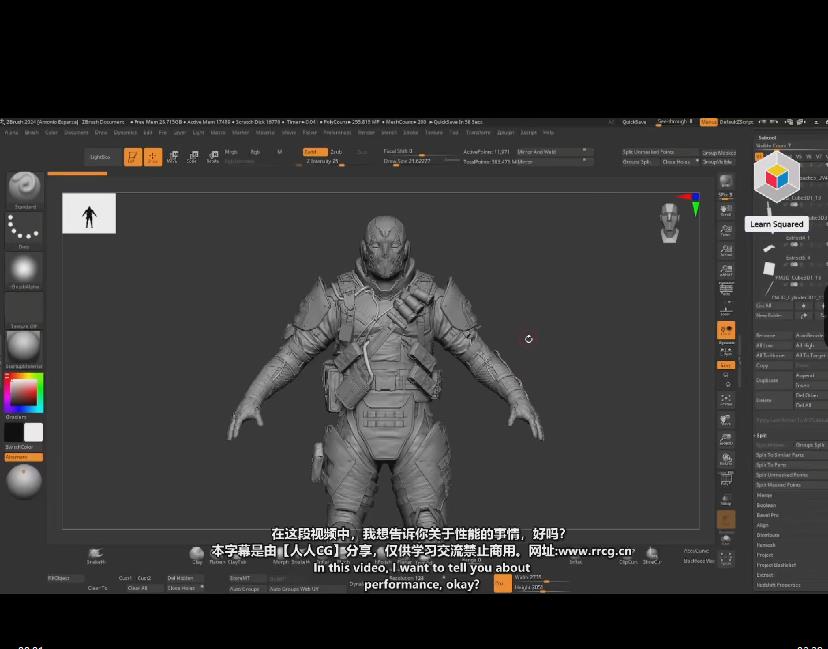Screen dimensions: 828x649
Task: Activate the Draw mode button
Action: [152, 157]
